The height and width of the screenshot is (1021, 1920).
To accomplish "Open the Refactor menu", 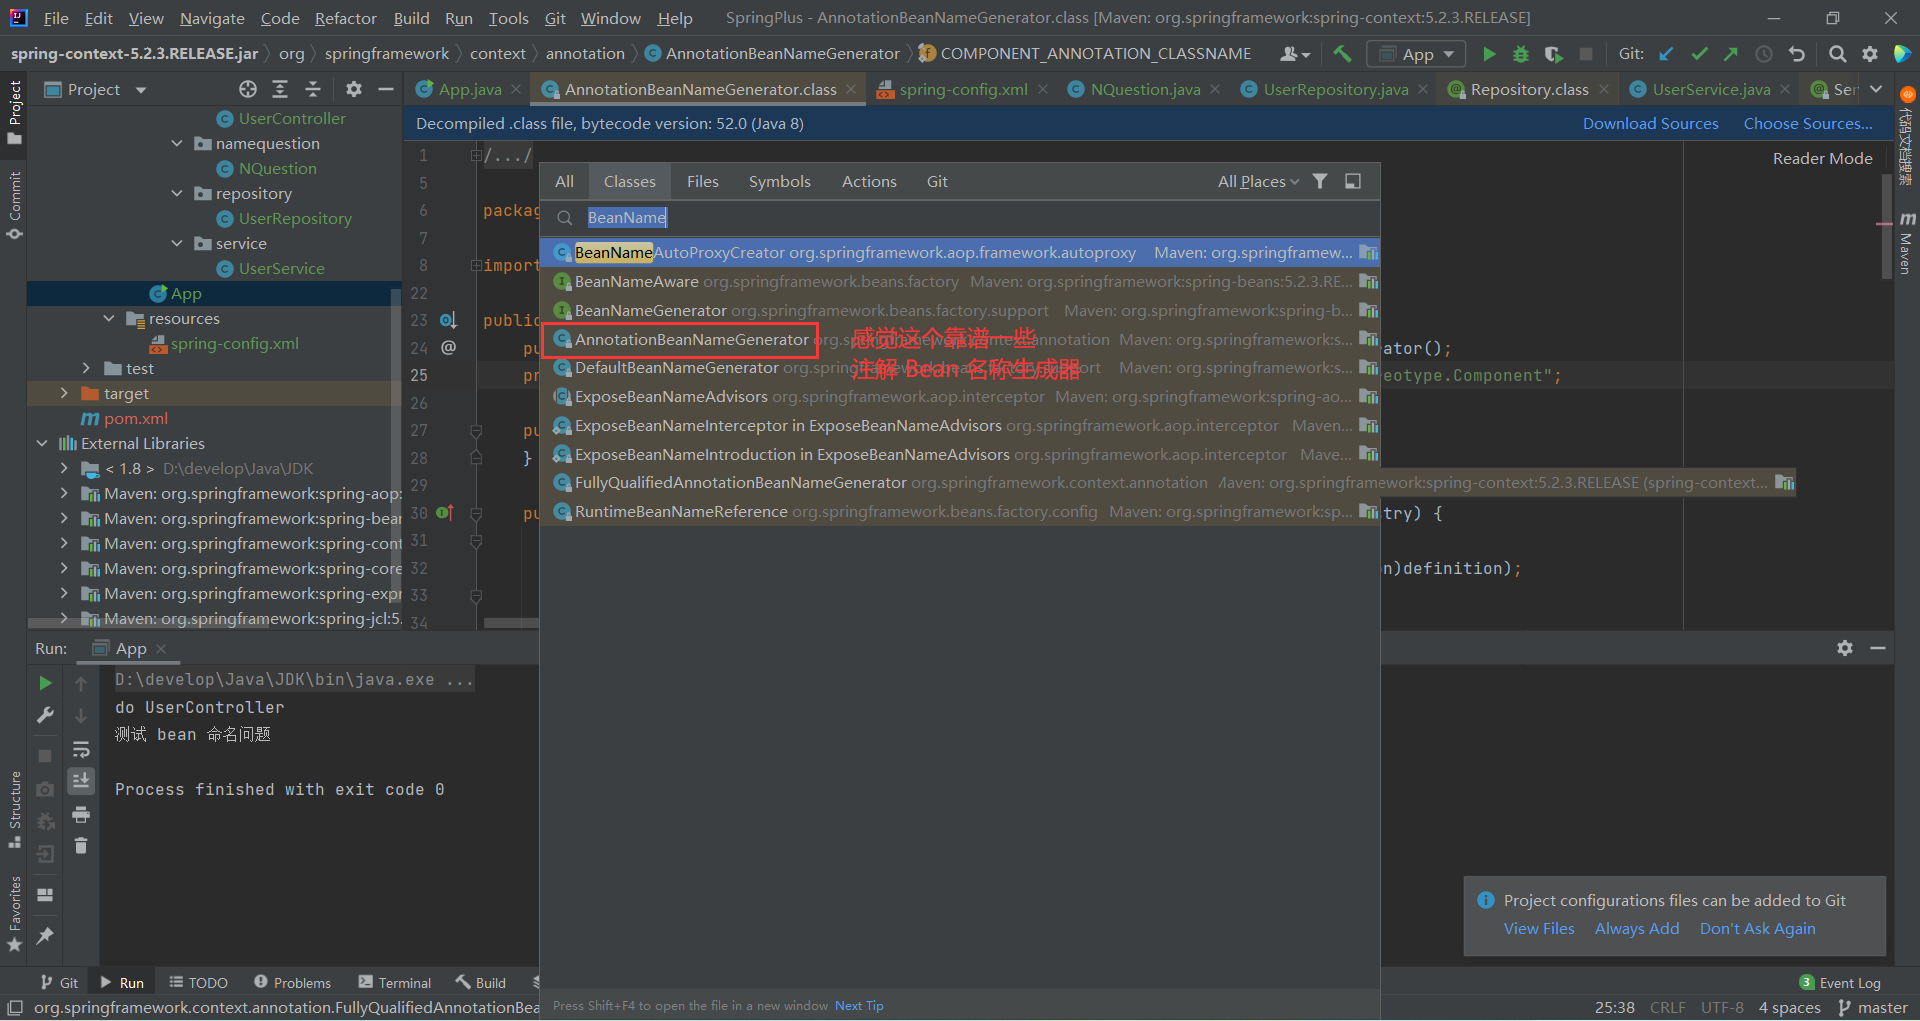I will [x=345, y=18].
